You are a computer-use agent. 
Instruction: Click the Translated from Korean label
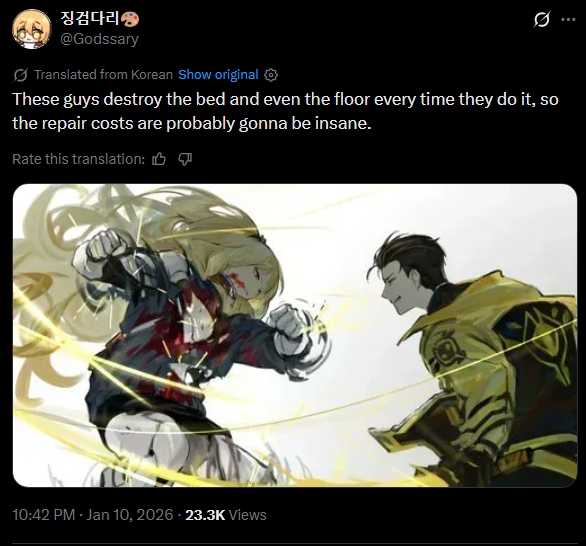(x=104, y=75)
